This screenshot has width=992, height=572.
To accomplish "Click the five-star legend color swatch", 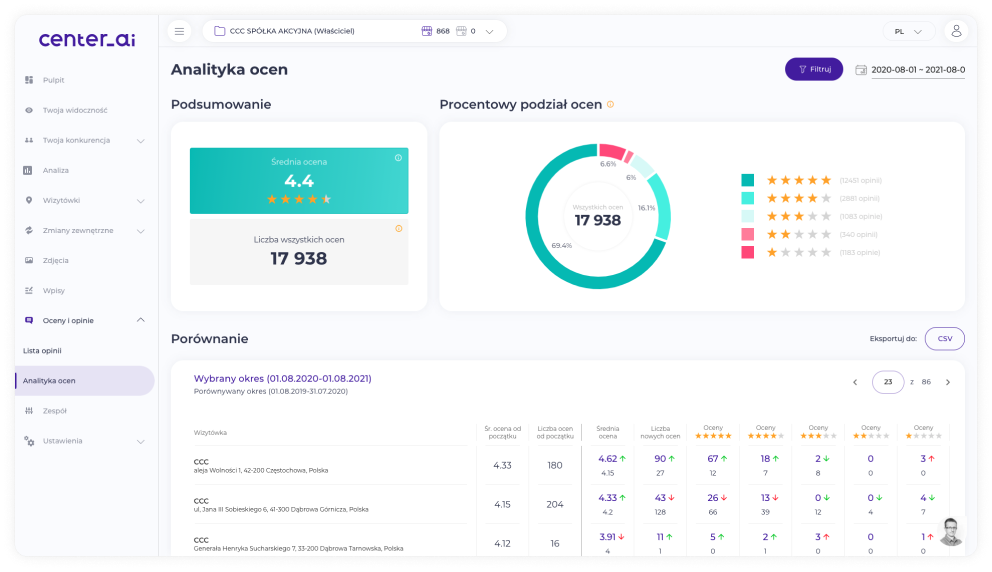I will click(x=747, y=180).
